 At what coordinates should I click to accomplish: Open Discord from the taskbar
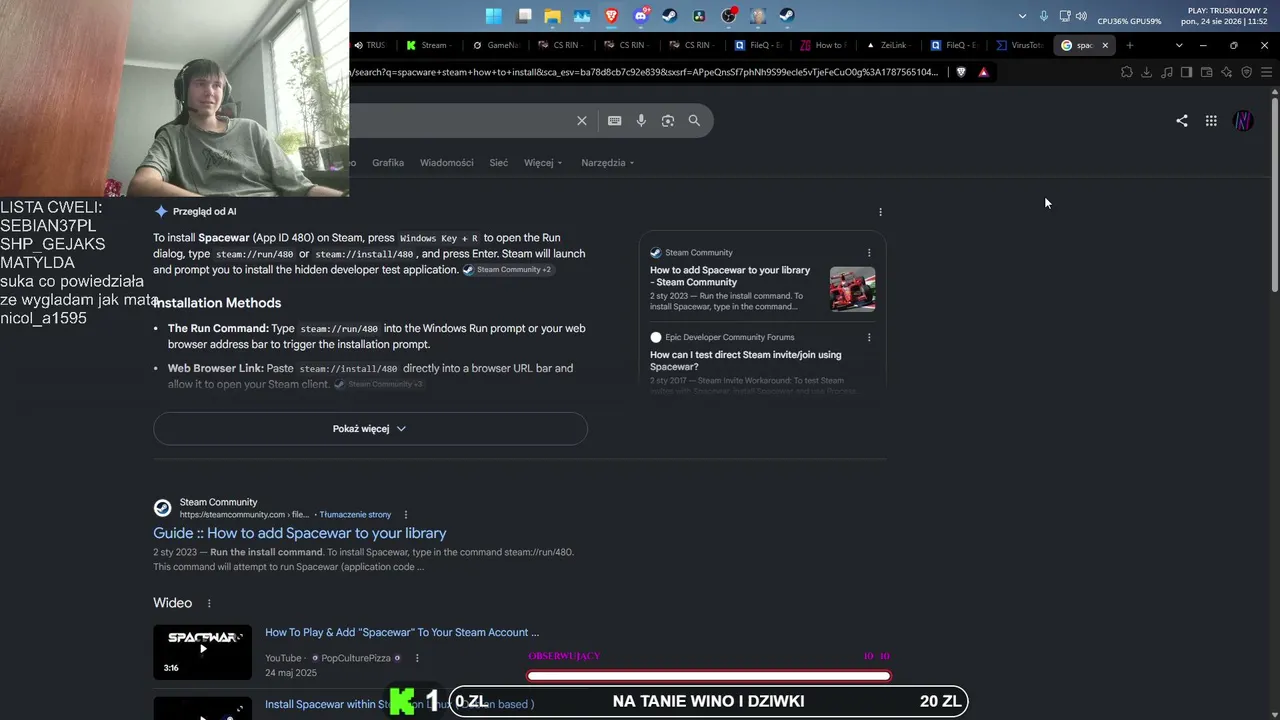641,15
